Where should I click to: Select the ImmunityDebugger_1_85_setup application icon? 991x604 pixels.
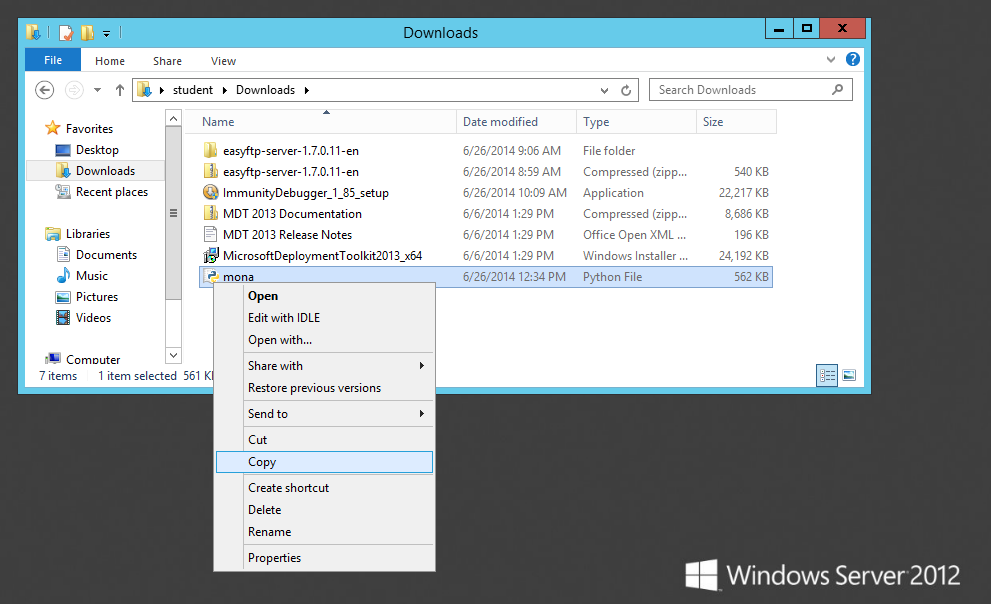point(210,193)
